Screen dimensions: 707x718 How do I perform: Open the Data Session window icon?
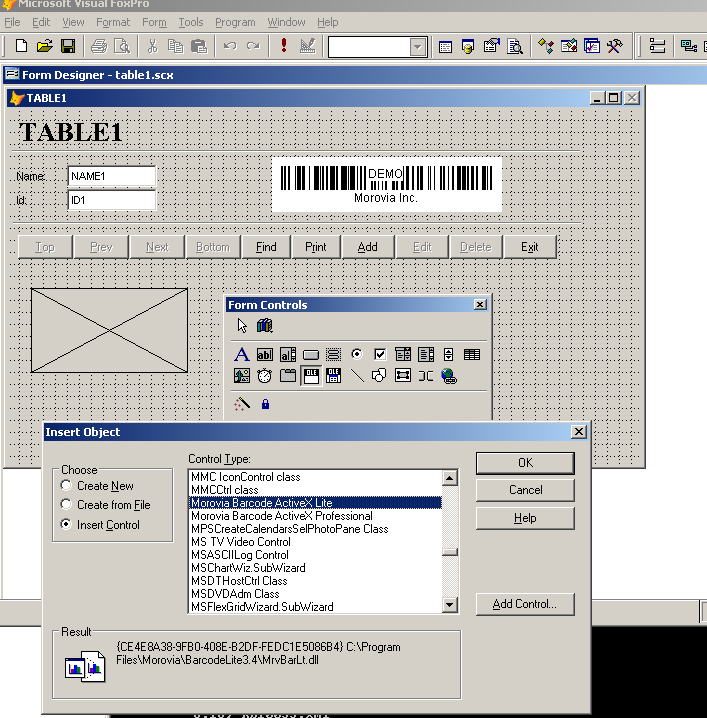click(x=468, y=47)
